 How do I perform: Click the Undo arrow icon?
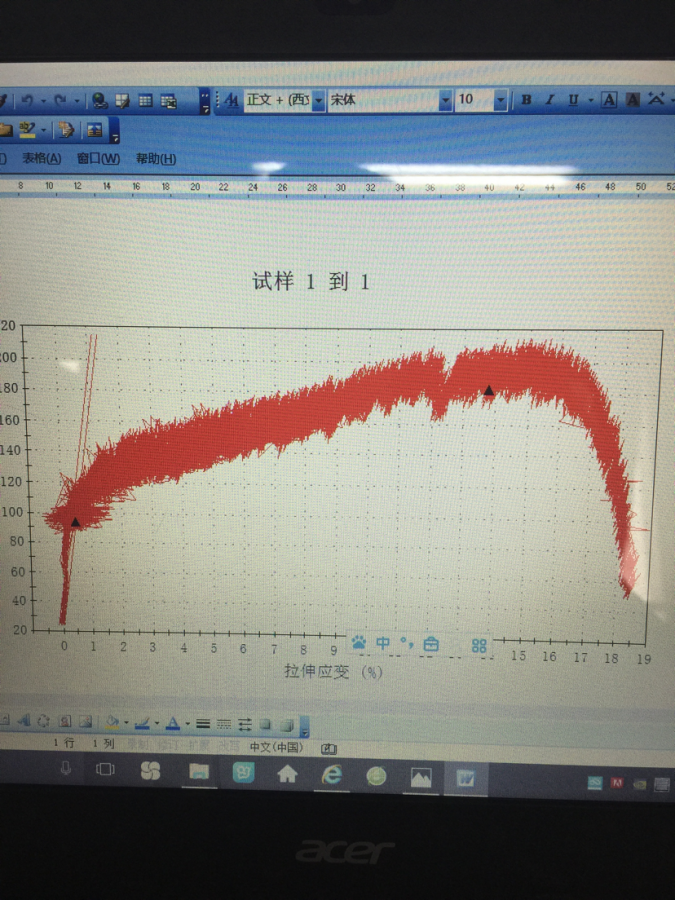tap(26, 100)
